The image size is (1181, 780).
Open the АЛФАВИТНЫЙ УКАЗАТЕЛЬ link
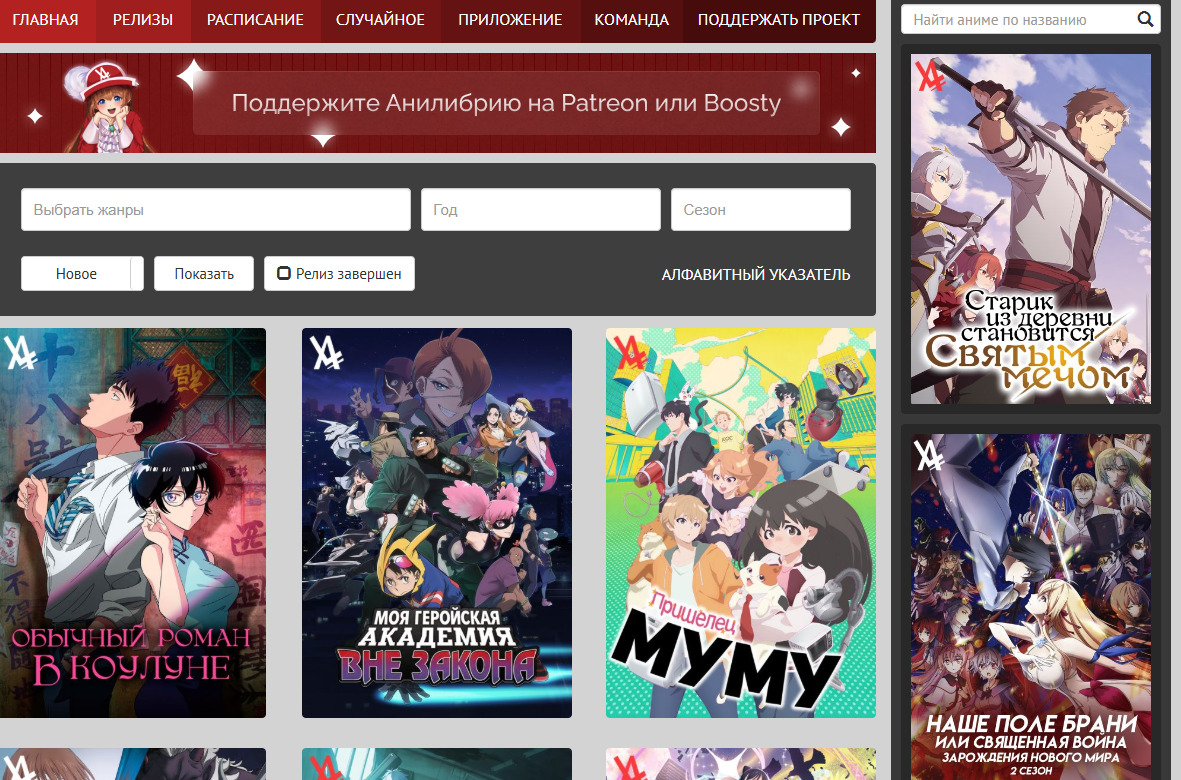[x=755, y=275]
